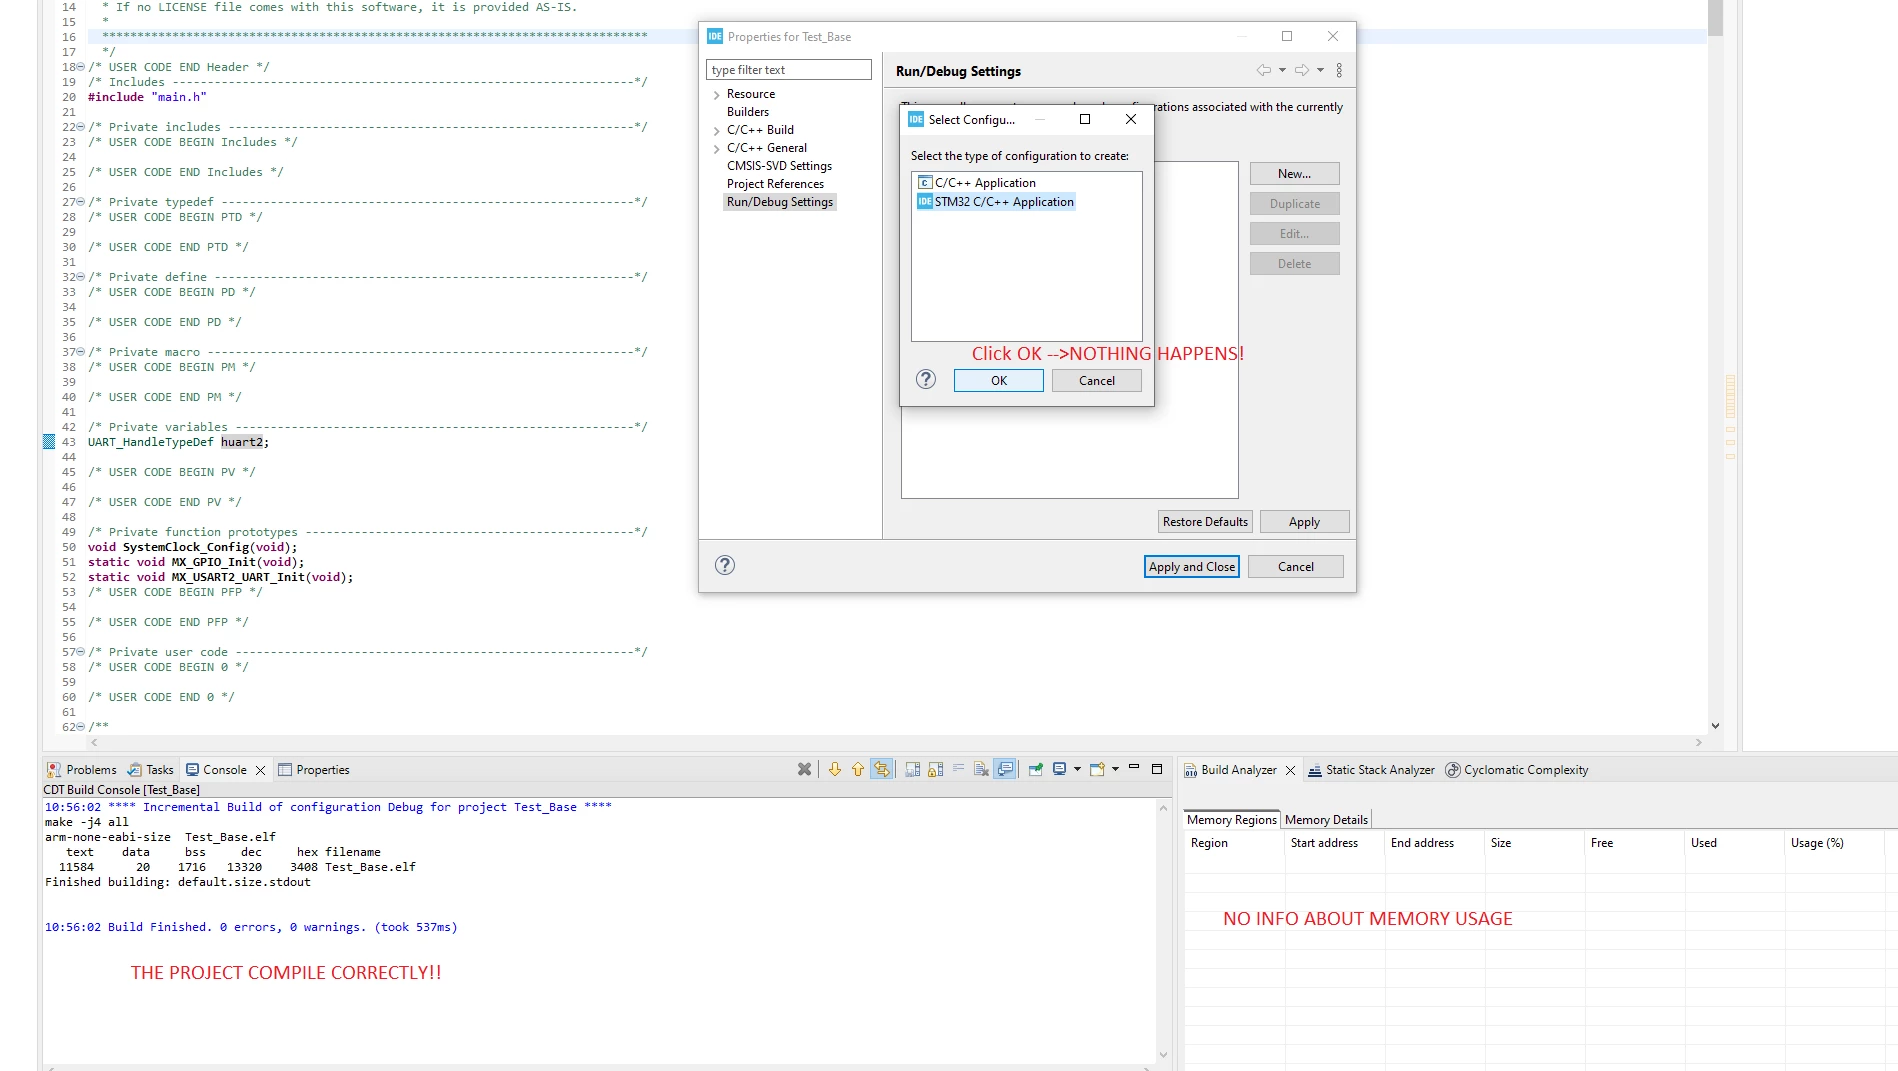Click the help icon in the Properties dialog

725,566
